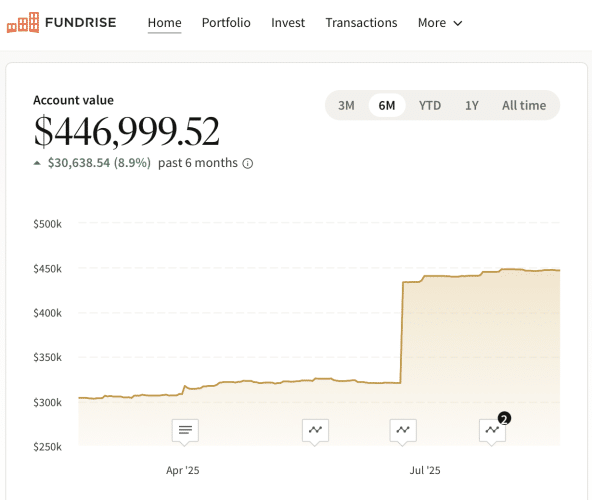Click the $500k axis label
The width and height of the screenshot is (592, 500).
pyautogui.click(x=47, y=224)
